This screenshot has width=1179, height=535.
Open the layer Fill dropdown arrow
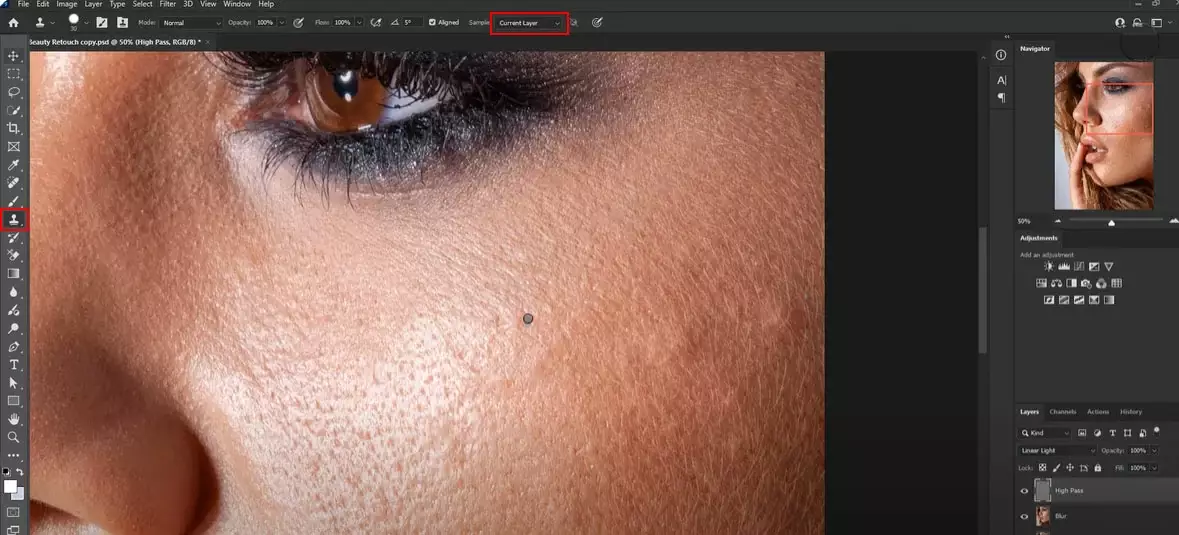1153,467
